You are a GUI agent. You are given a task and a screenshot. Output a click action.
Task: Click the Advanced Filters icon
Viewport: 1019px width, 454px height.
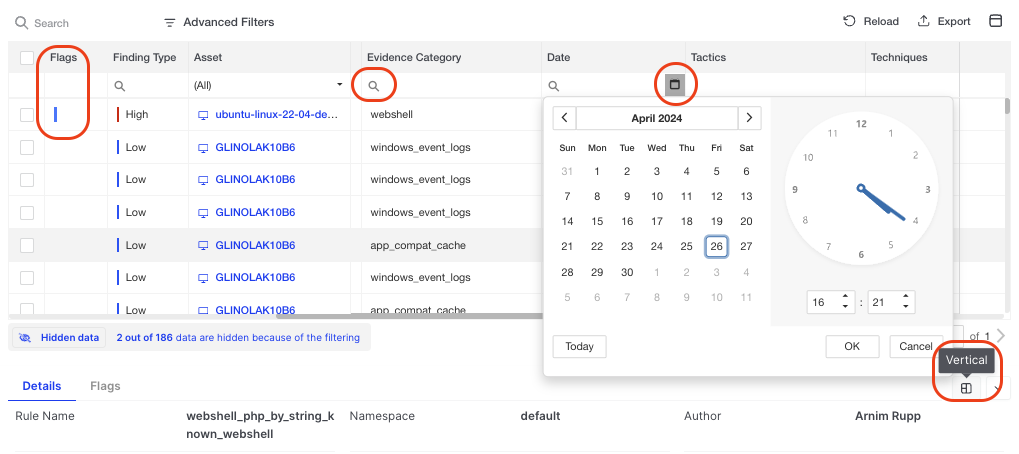point(170,22)
